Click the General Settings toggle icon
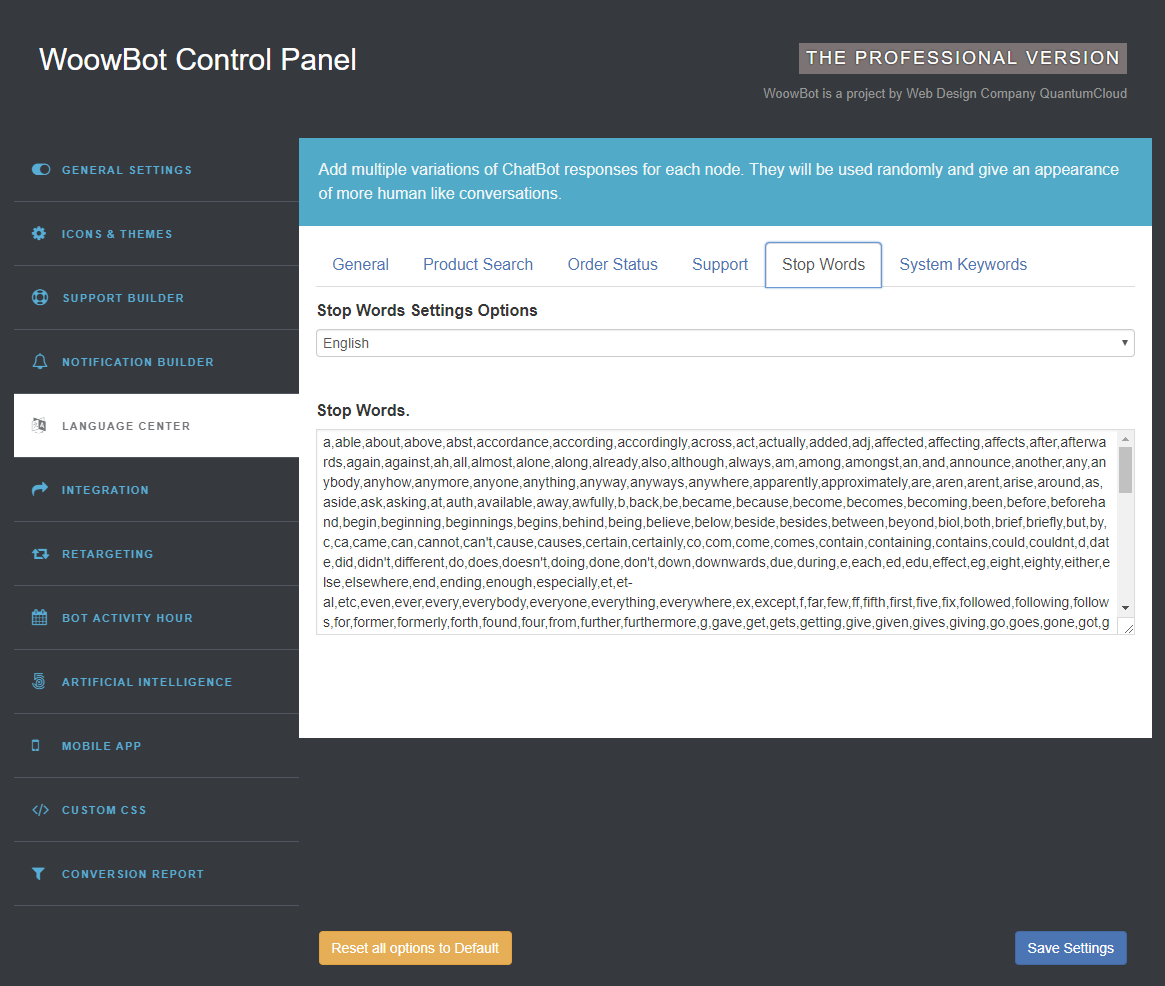This screenshot has height=986, width=1165. pos(41,169)
